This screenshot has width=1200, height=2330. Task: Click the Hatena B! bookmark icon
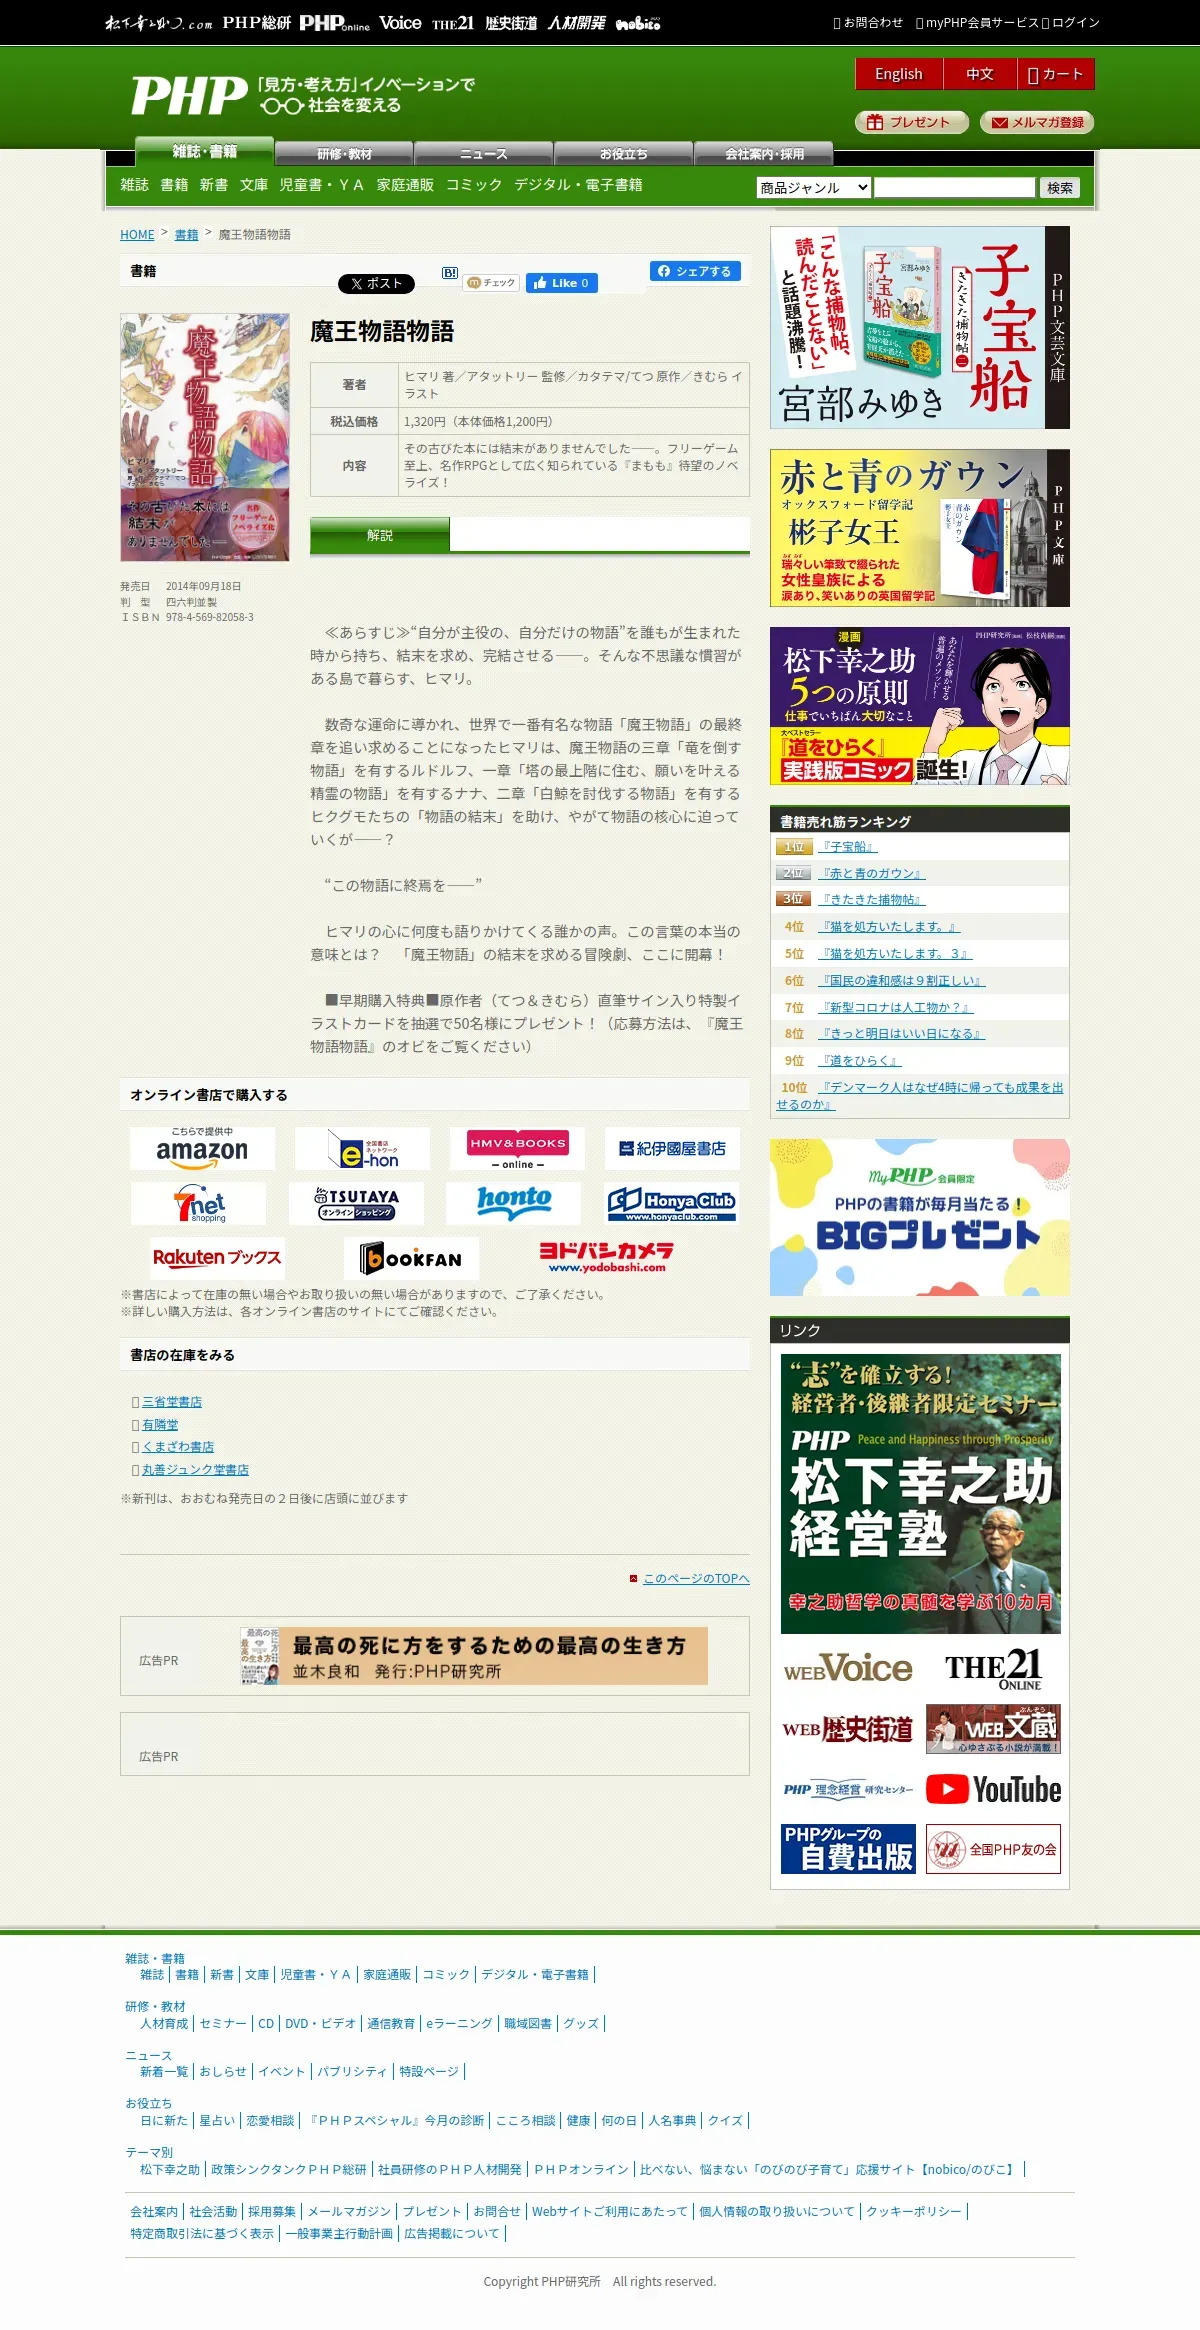pos(450,273)
